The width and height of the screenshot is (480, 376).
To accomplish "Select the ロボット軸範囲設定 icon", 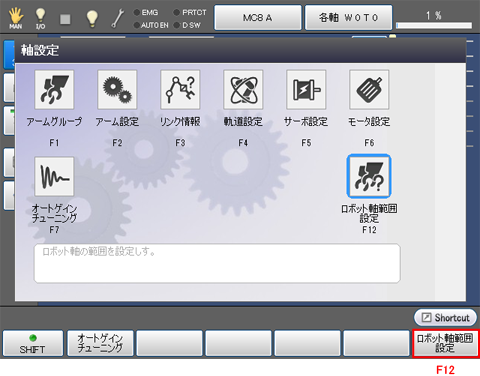I will [369, 176].
